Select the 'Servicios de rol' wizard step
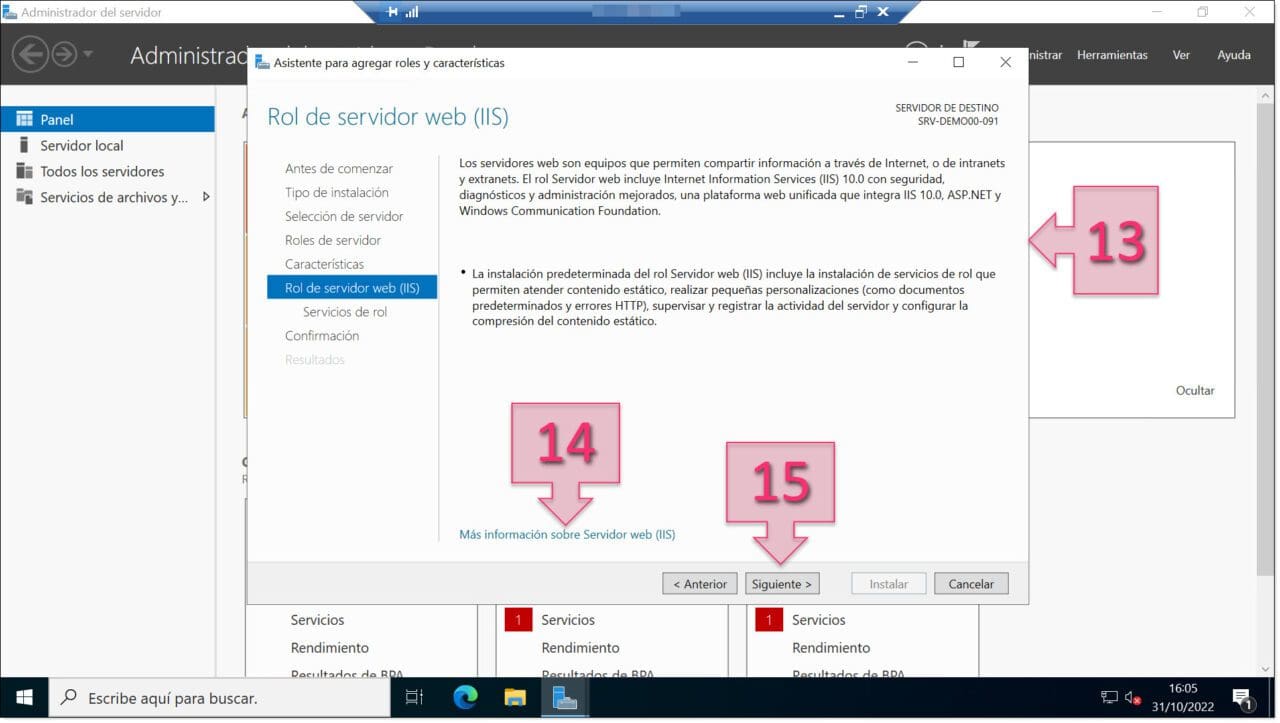Screen dimensions: 1280x723 (345, 312)
